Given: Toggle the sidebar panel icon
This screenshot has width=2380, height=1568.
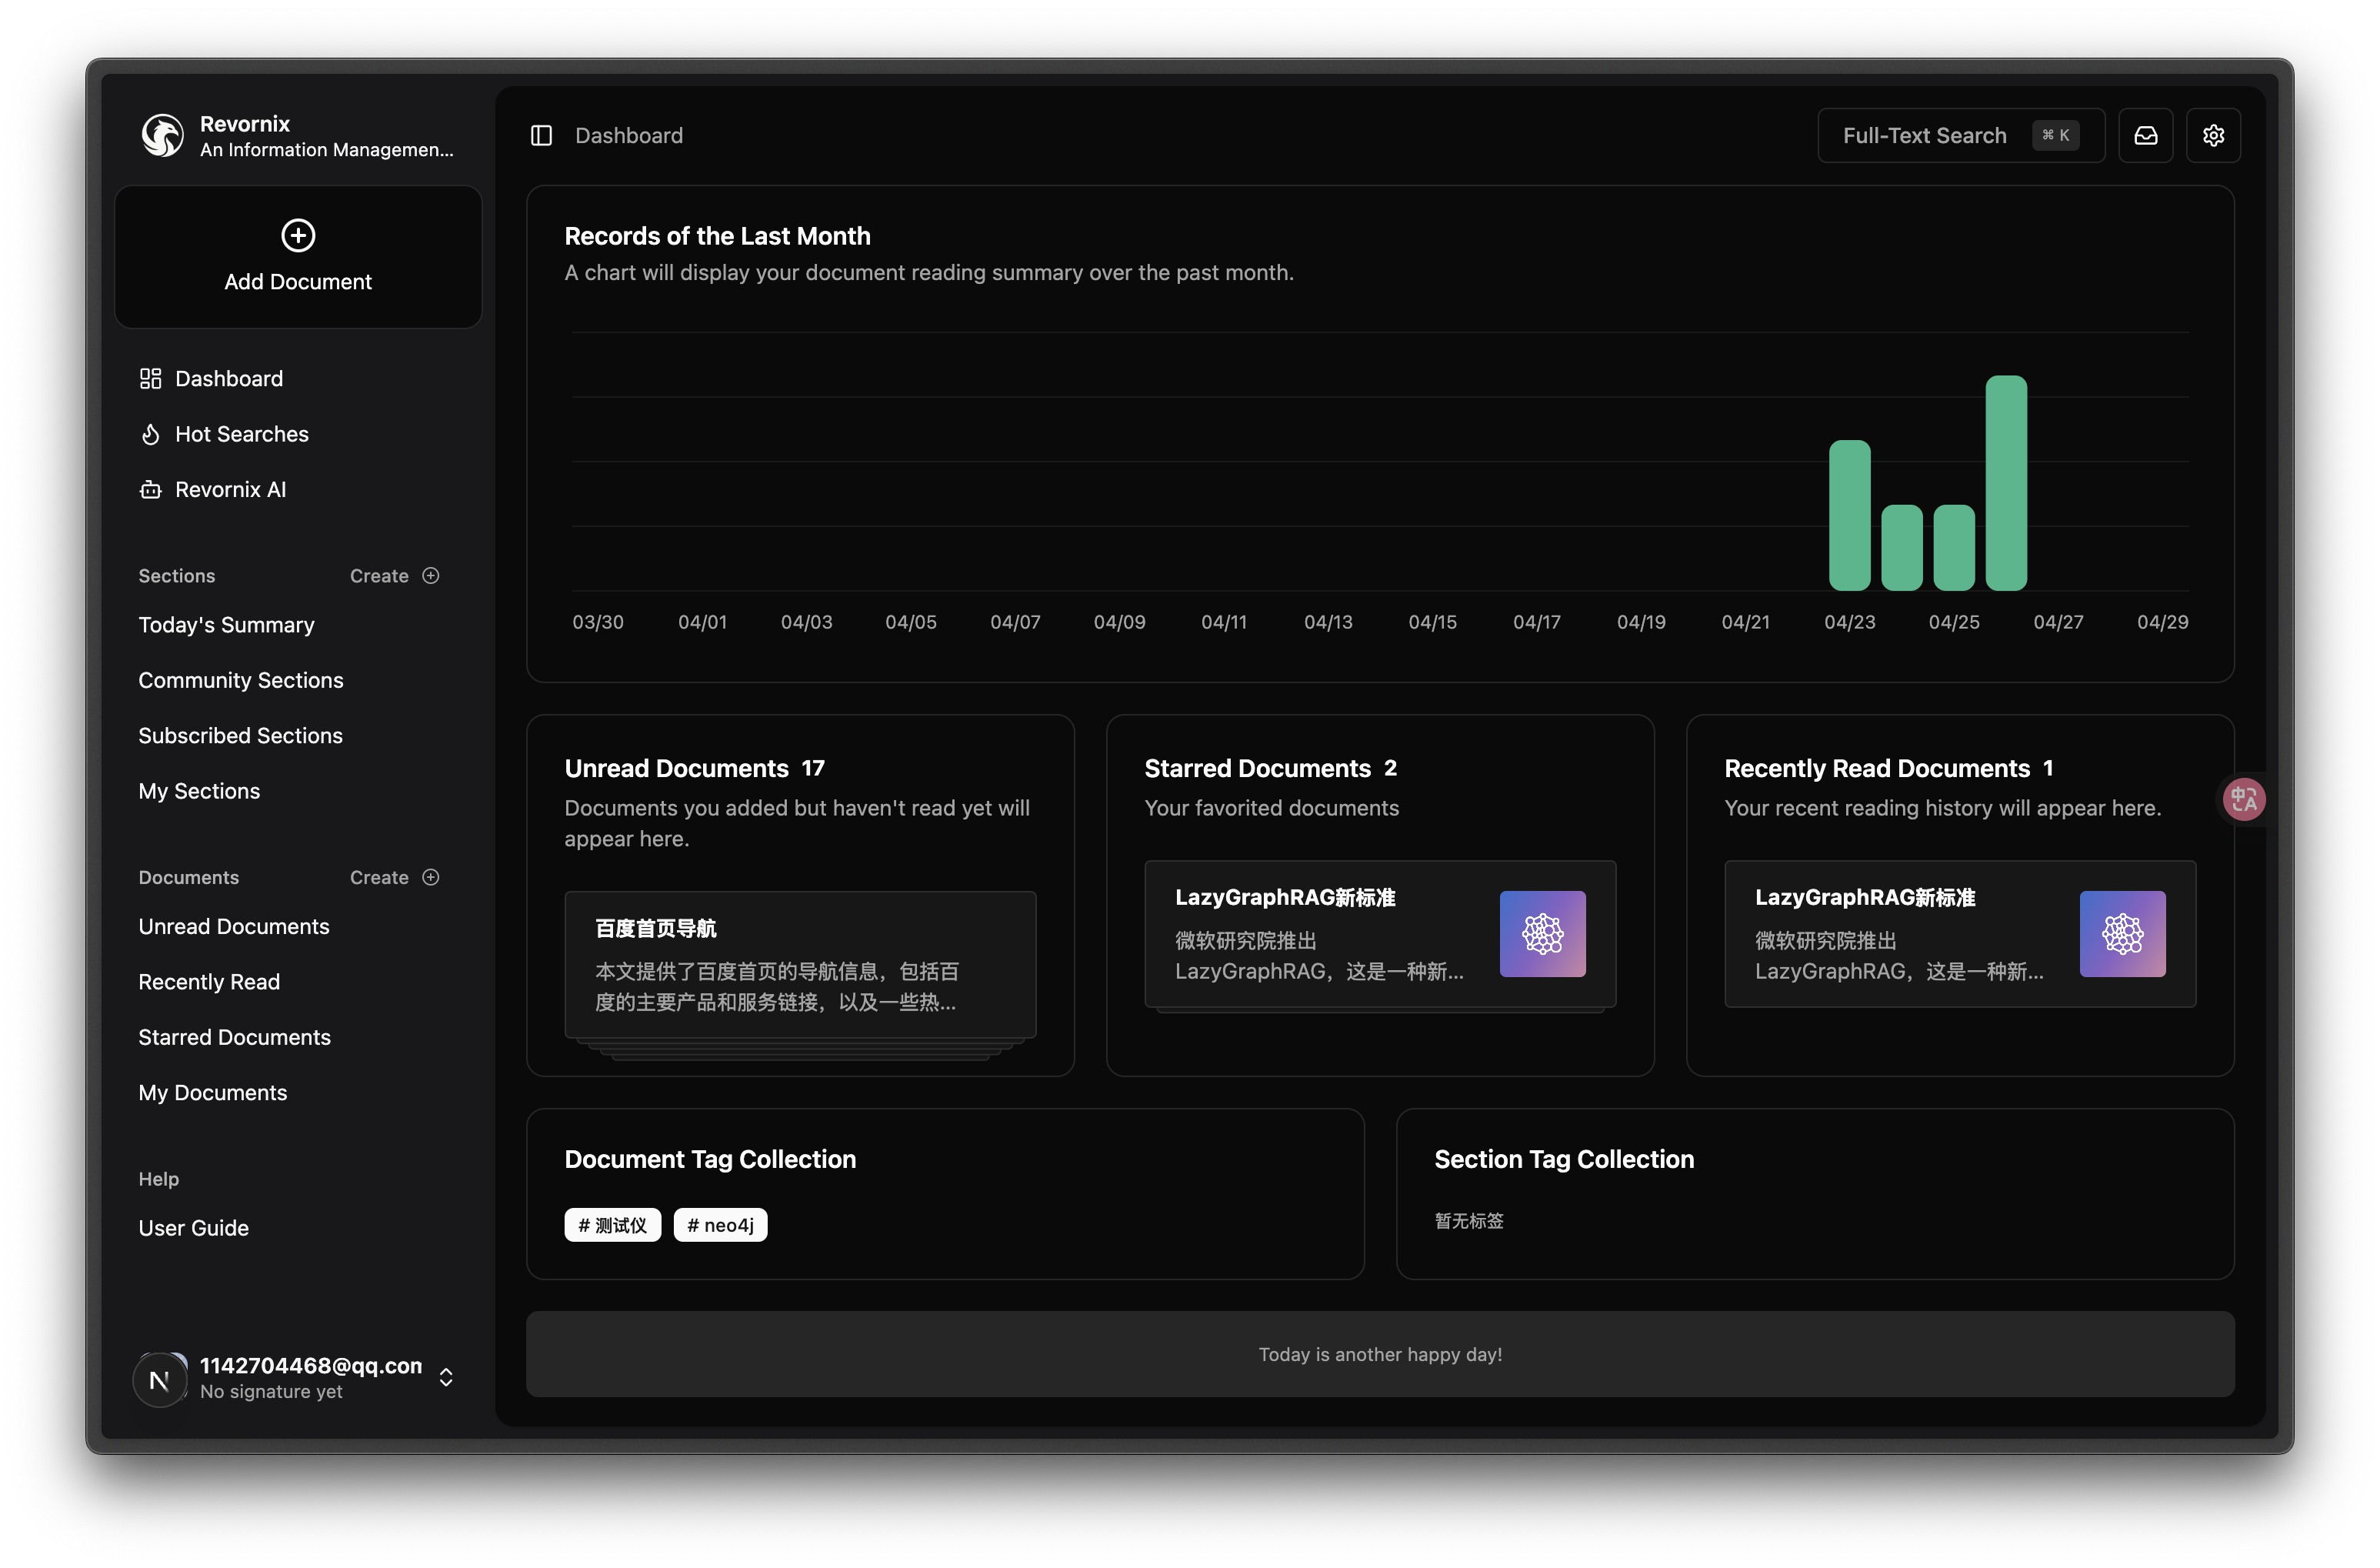Looking at the screenshot, I should [541, 135].
